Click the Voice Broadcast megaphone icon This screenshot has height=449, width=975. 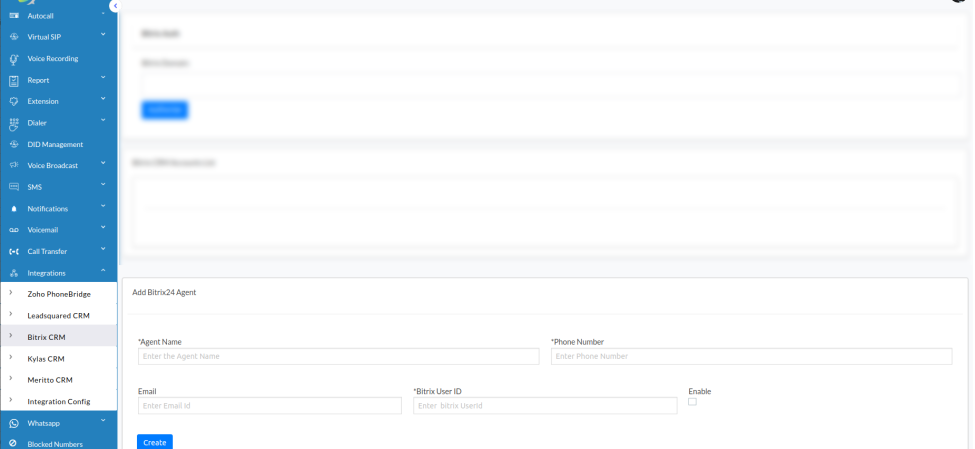[x=14, y=165]
